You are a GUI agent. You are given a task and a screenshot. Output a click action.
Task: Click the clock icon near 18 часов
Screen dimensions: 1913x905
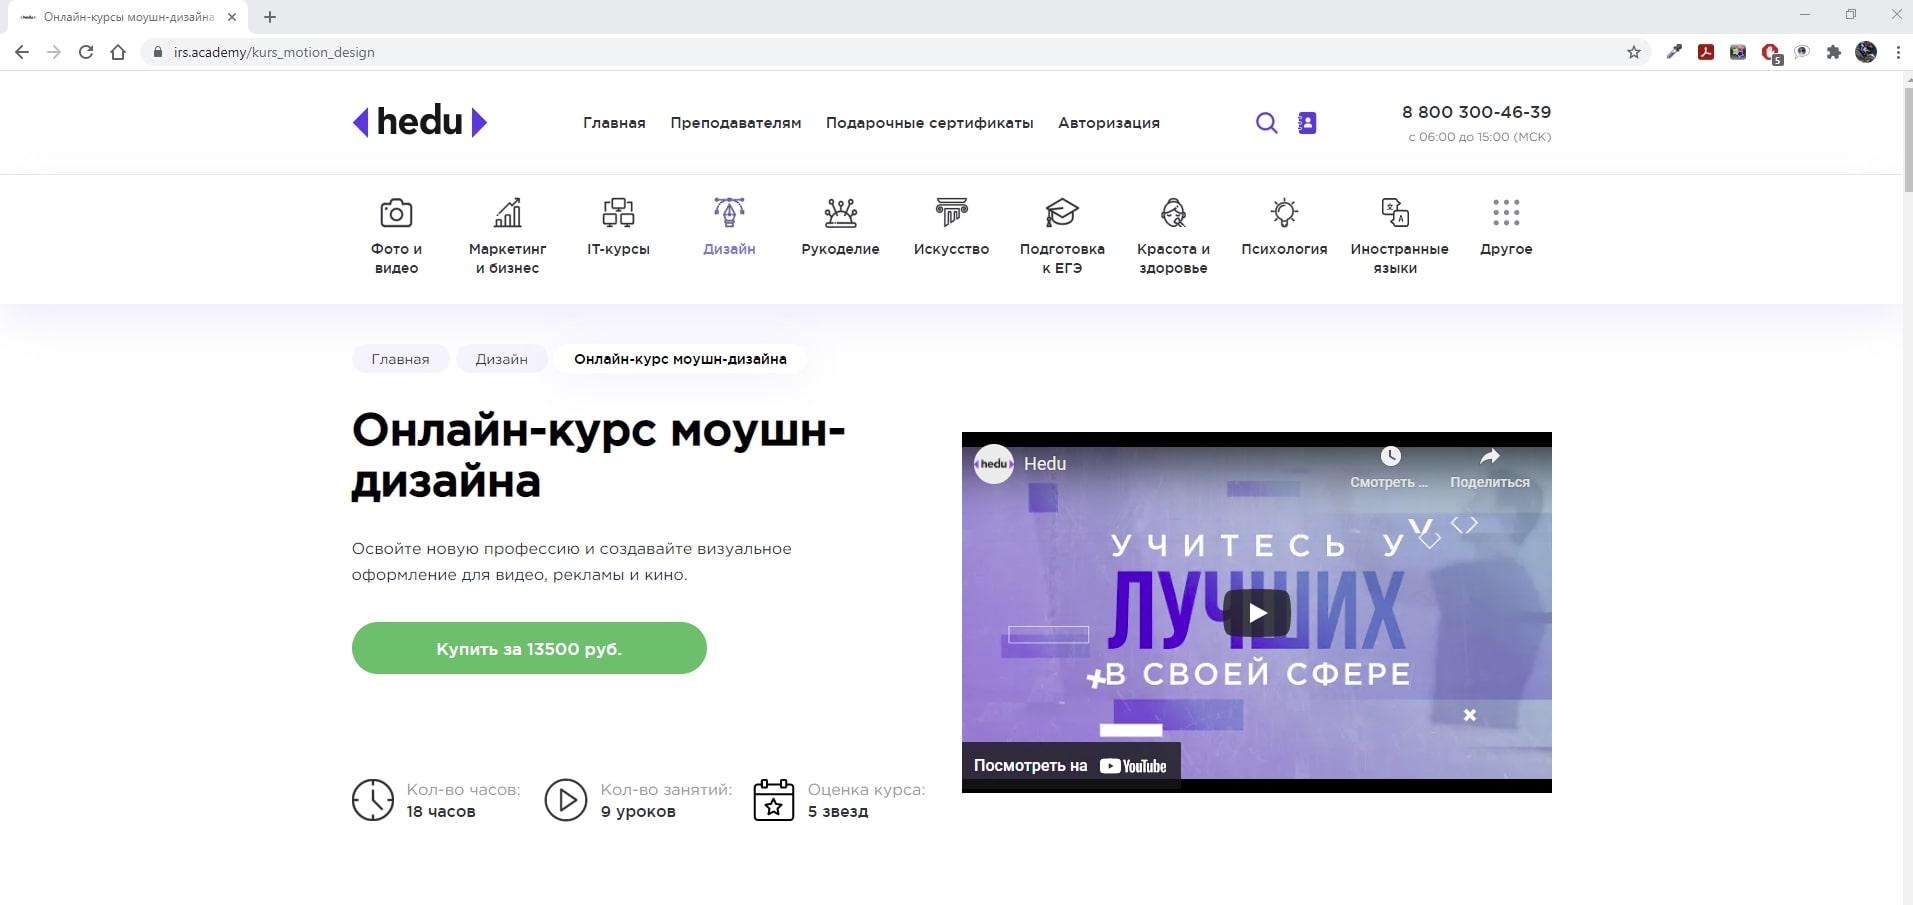tap(373, 800)
